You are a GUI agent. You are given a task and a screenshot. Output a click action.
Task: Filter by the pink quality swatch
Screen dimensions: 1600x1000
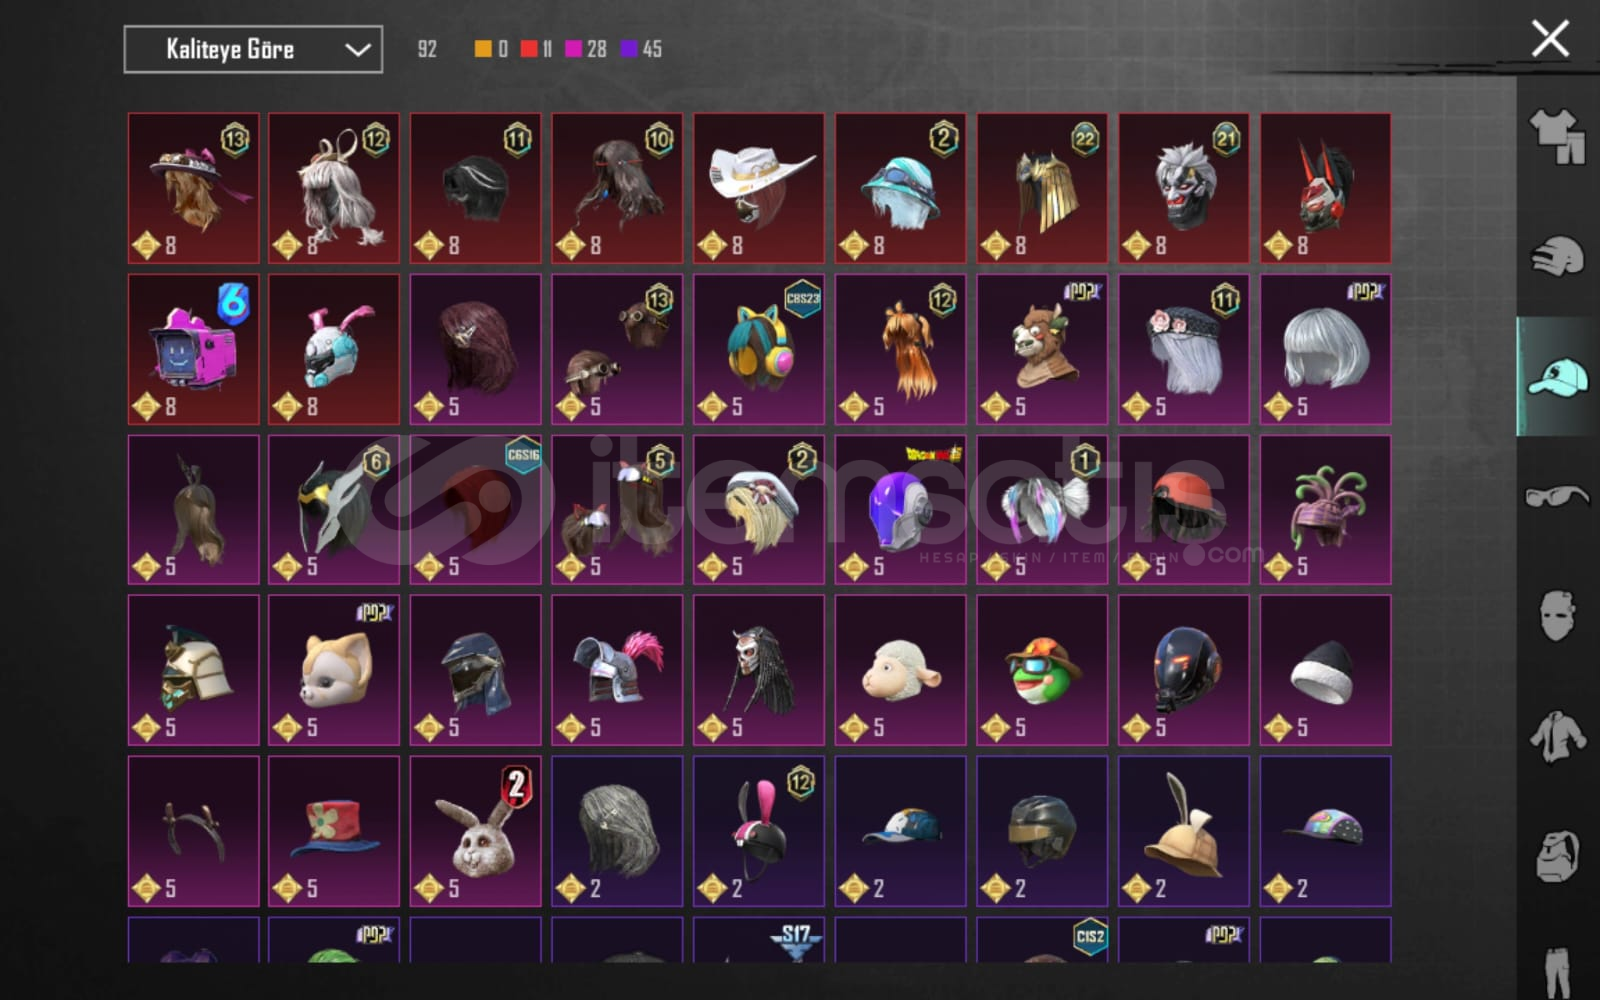[574, 49]
